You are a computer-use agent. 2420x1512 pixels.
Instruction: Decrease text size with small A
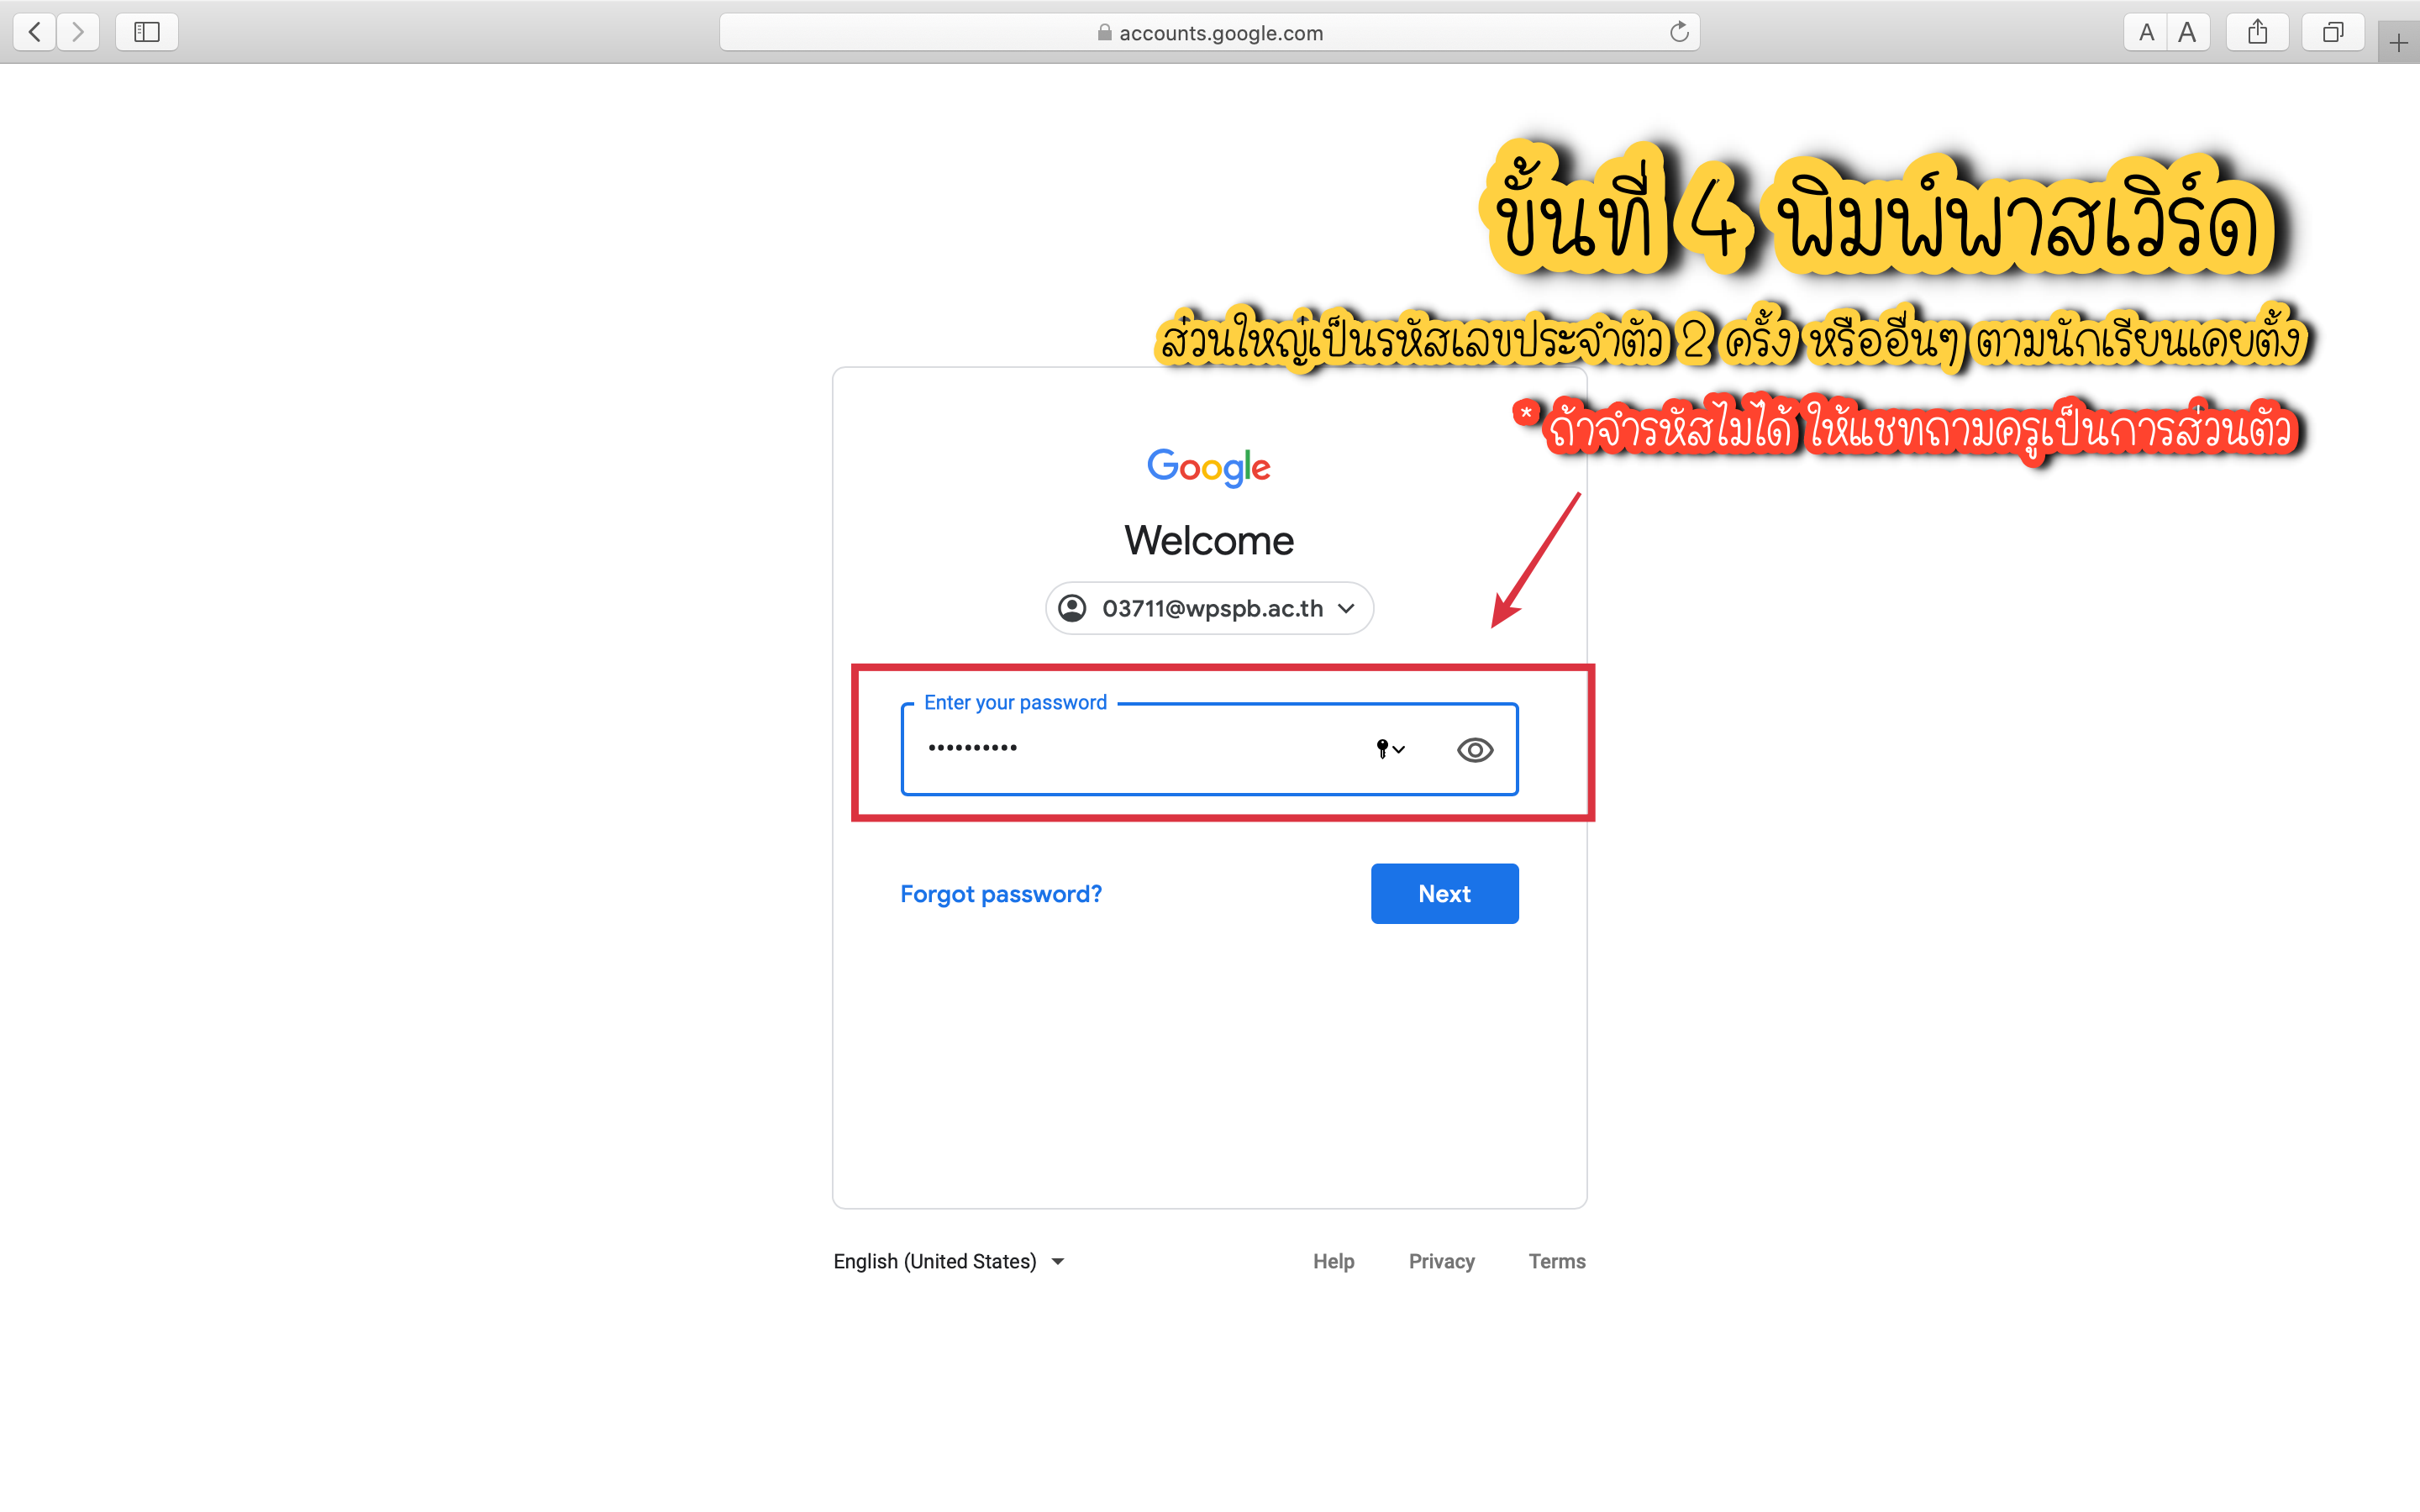click(x=2145, y=32)
